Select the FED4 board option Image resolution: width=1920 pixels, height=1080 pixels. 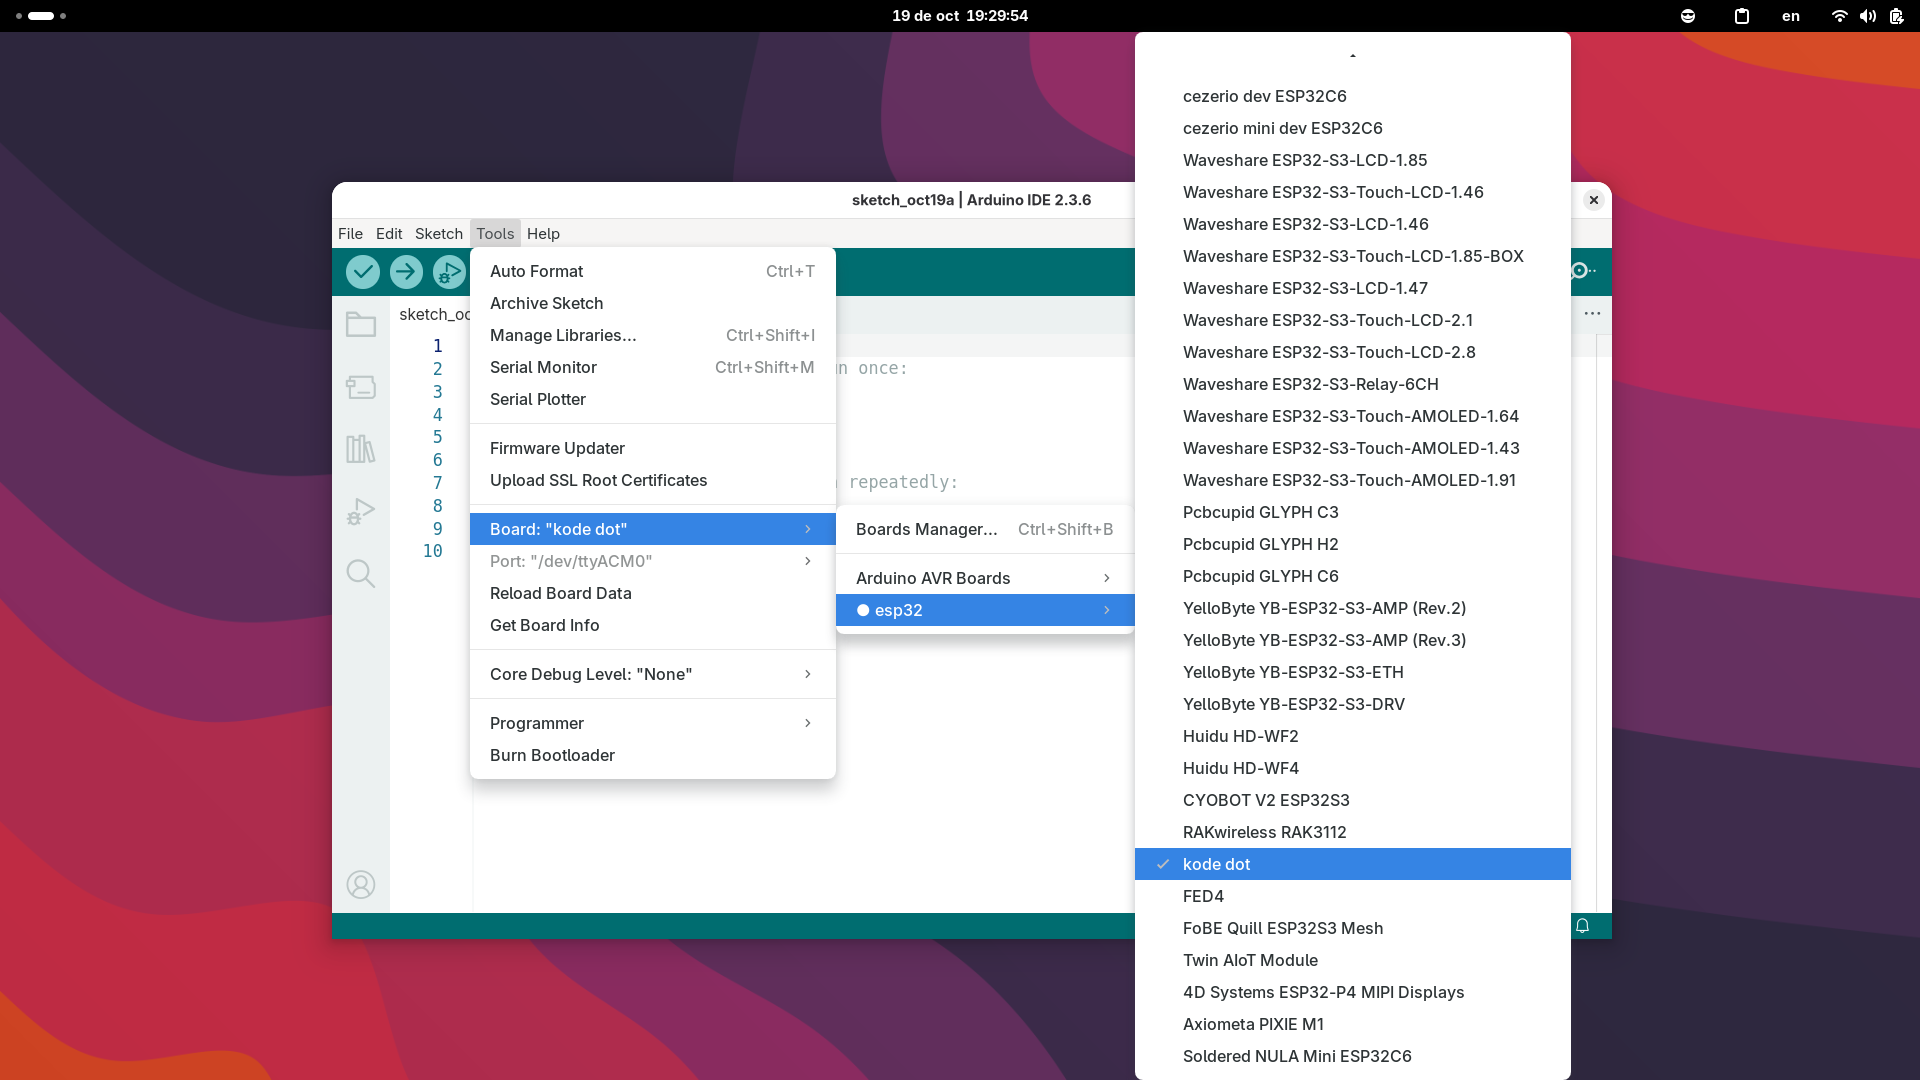[1203, 896]
